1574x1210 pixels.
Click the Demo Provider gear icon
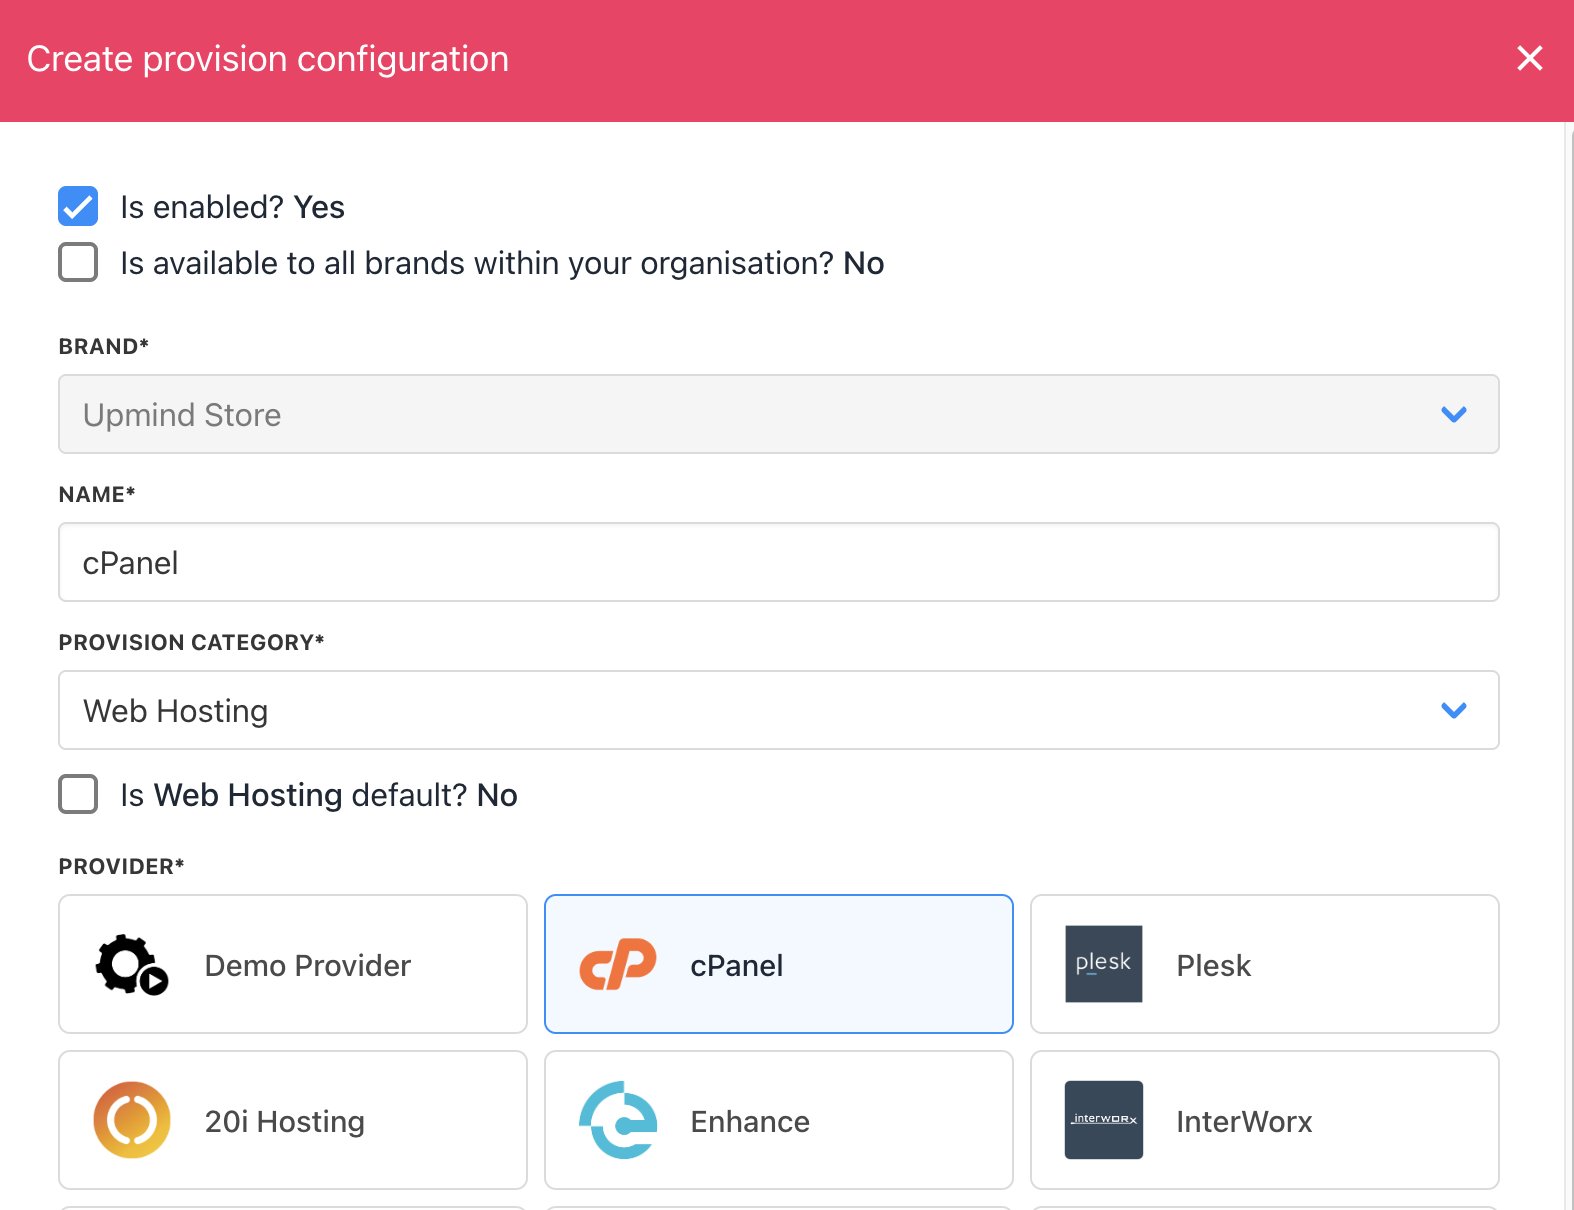(x=131, y=965)
